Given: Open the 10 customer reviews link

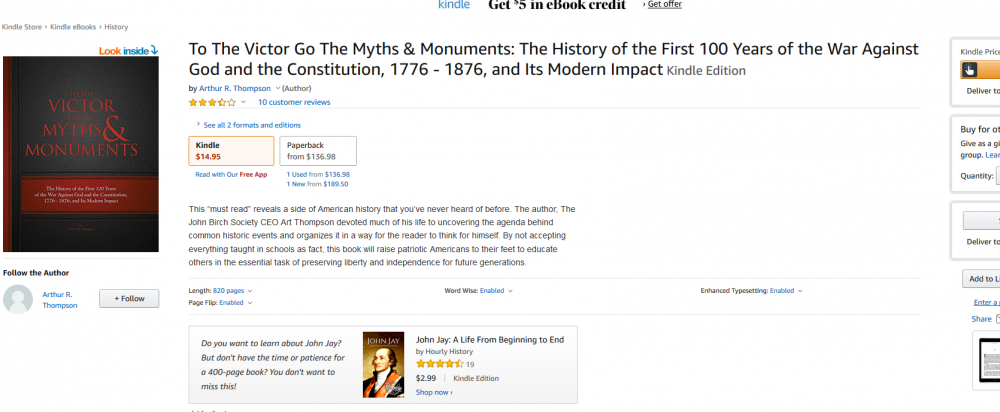Looking at the screenshot, I should click(x=294, y=102).
